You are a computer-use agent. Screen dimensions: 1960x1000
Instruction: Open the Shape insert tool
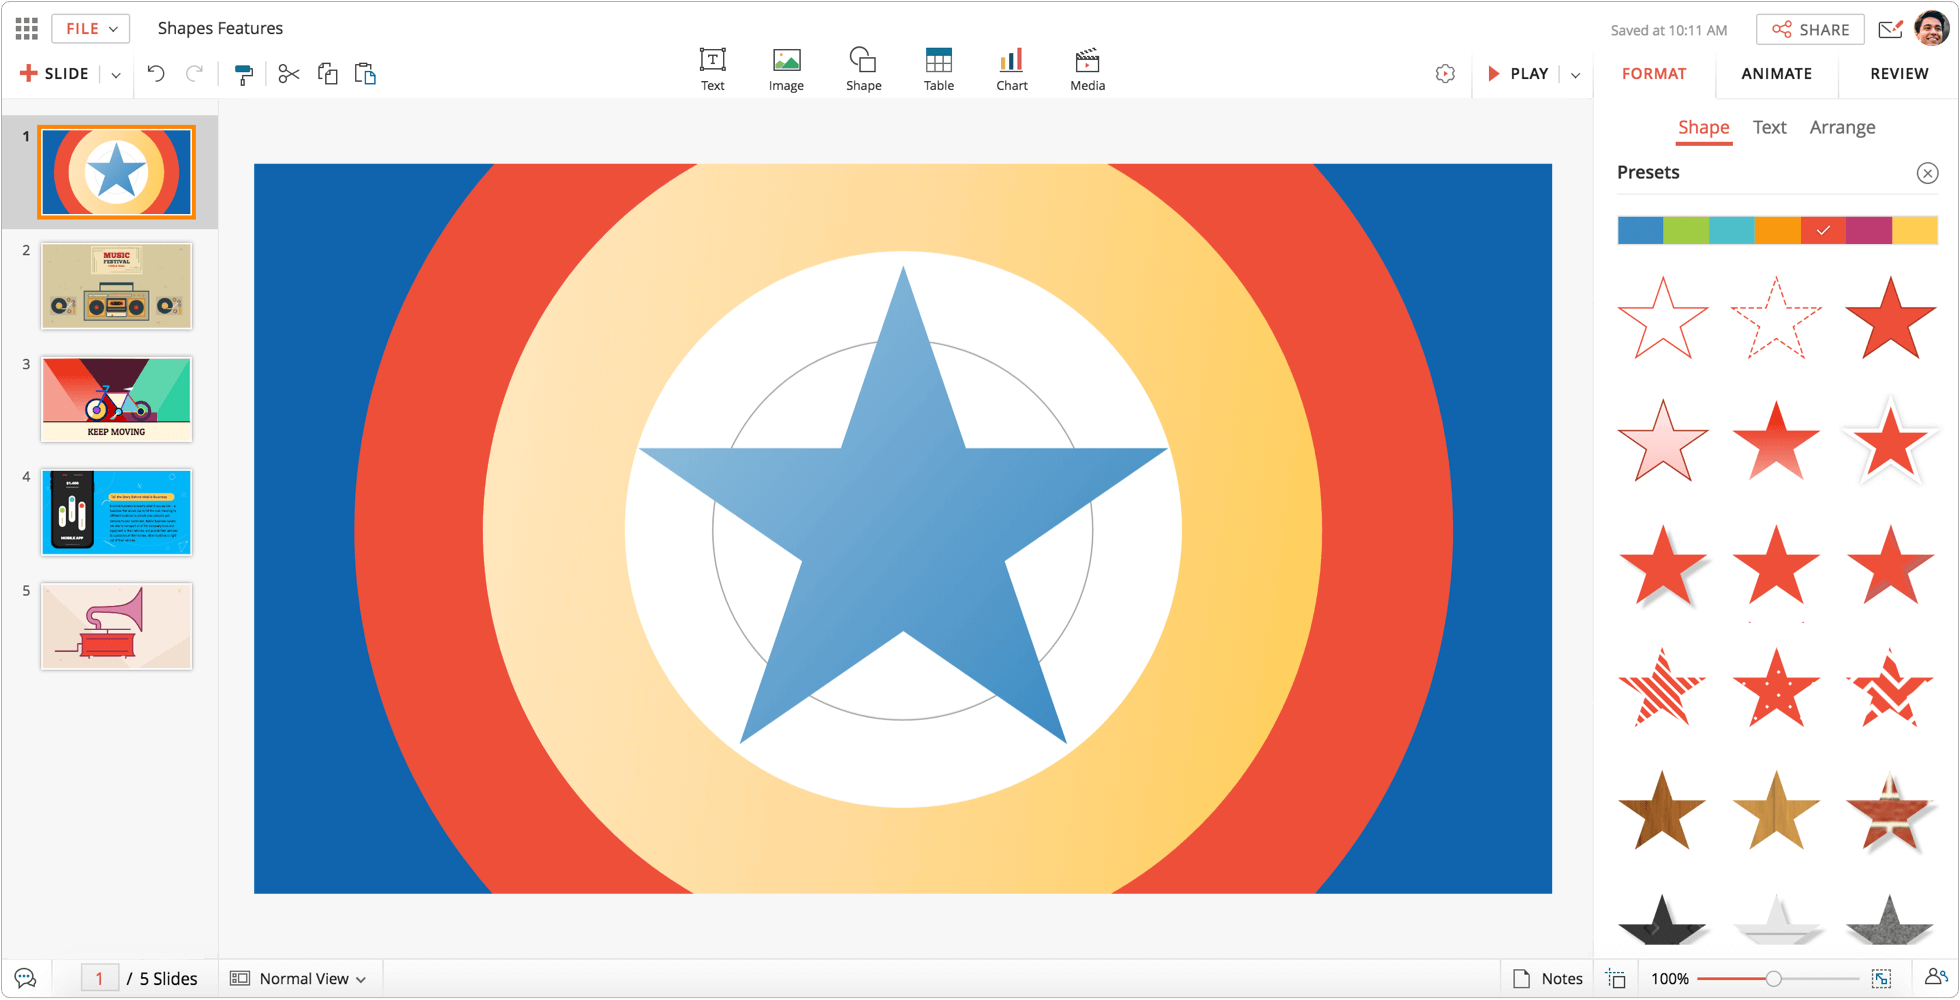coord(863,69)
